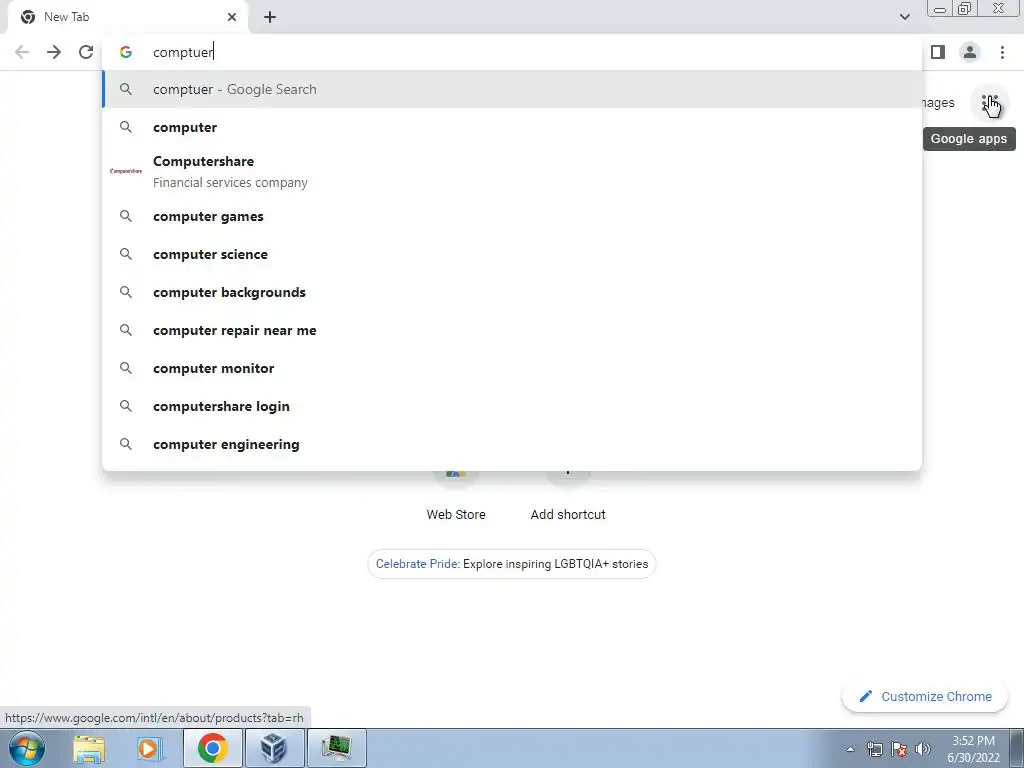Click the Computershare logo icon
The height and width of the screenshot is (768, 1024).
126,171
